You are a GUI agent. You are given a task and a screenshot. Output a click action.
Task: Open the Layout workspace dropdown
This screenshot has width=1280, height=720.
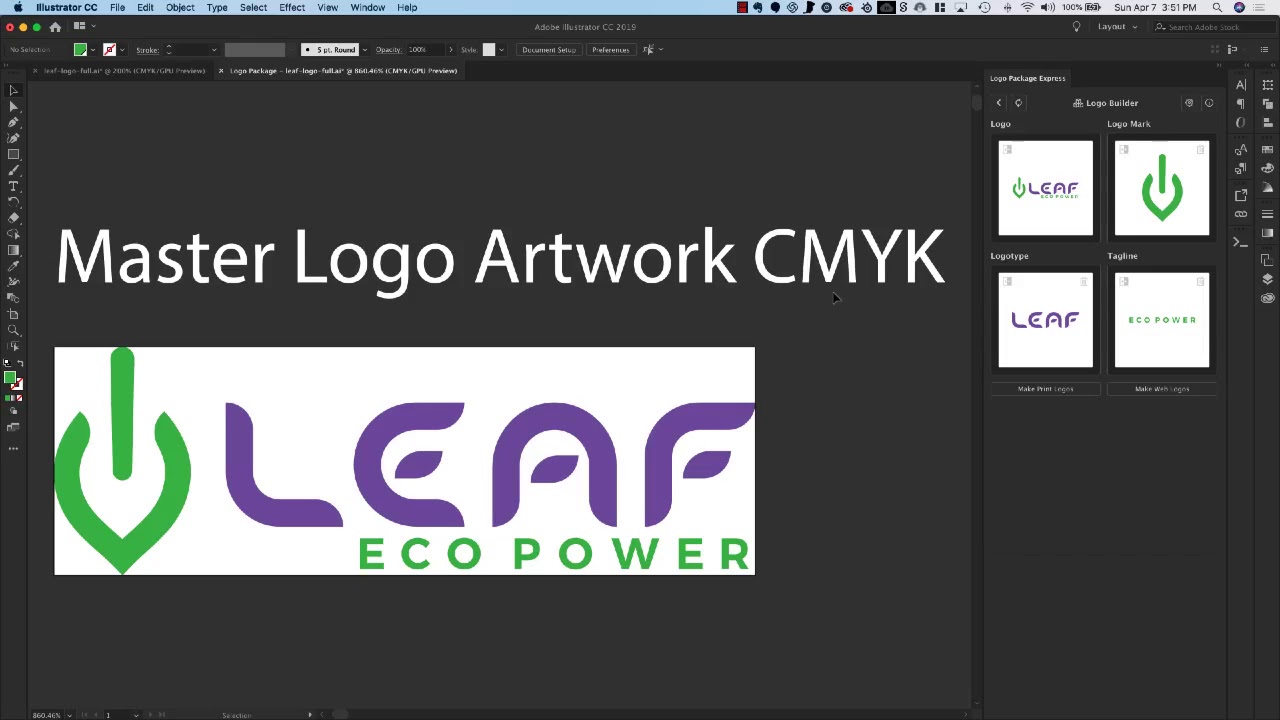coord(1119,27)
